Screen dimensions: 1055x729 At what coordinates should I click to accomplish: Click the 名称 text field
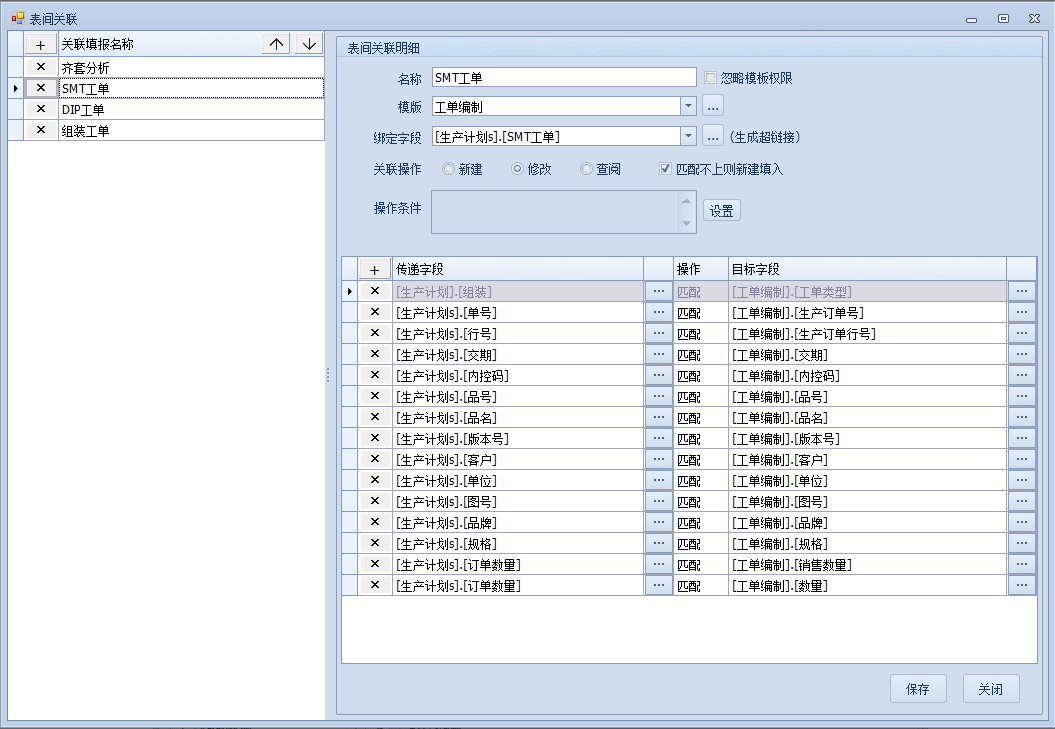(563, 78)
